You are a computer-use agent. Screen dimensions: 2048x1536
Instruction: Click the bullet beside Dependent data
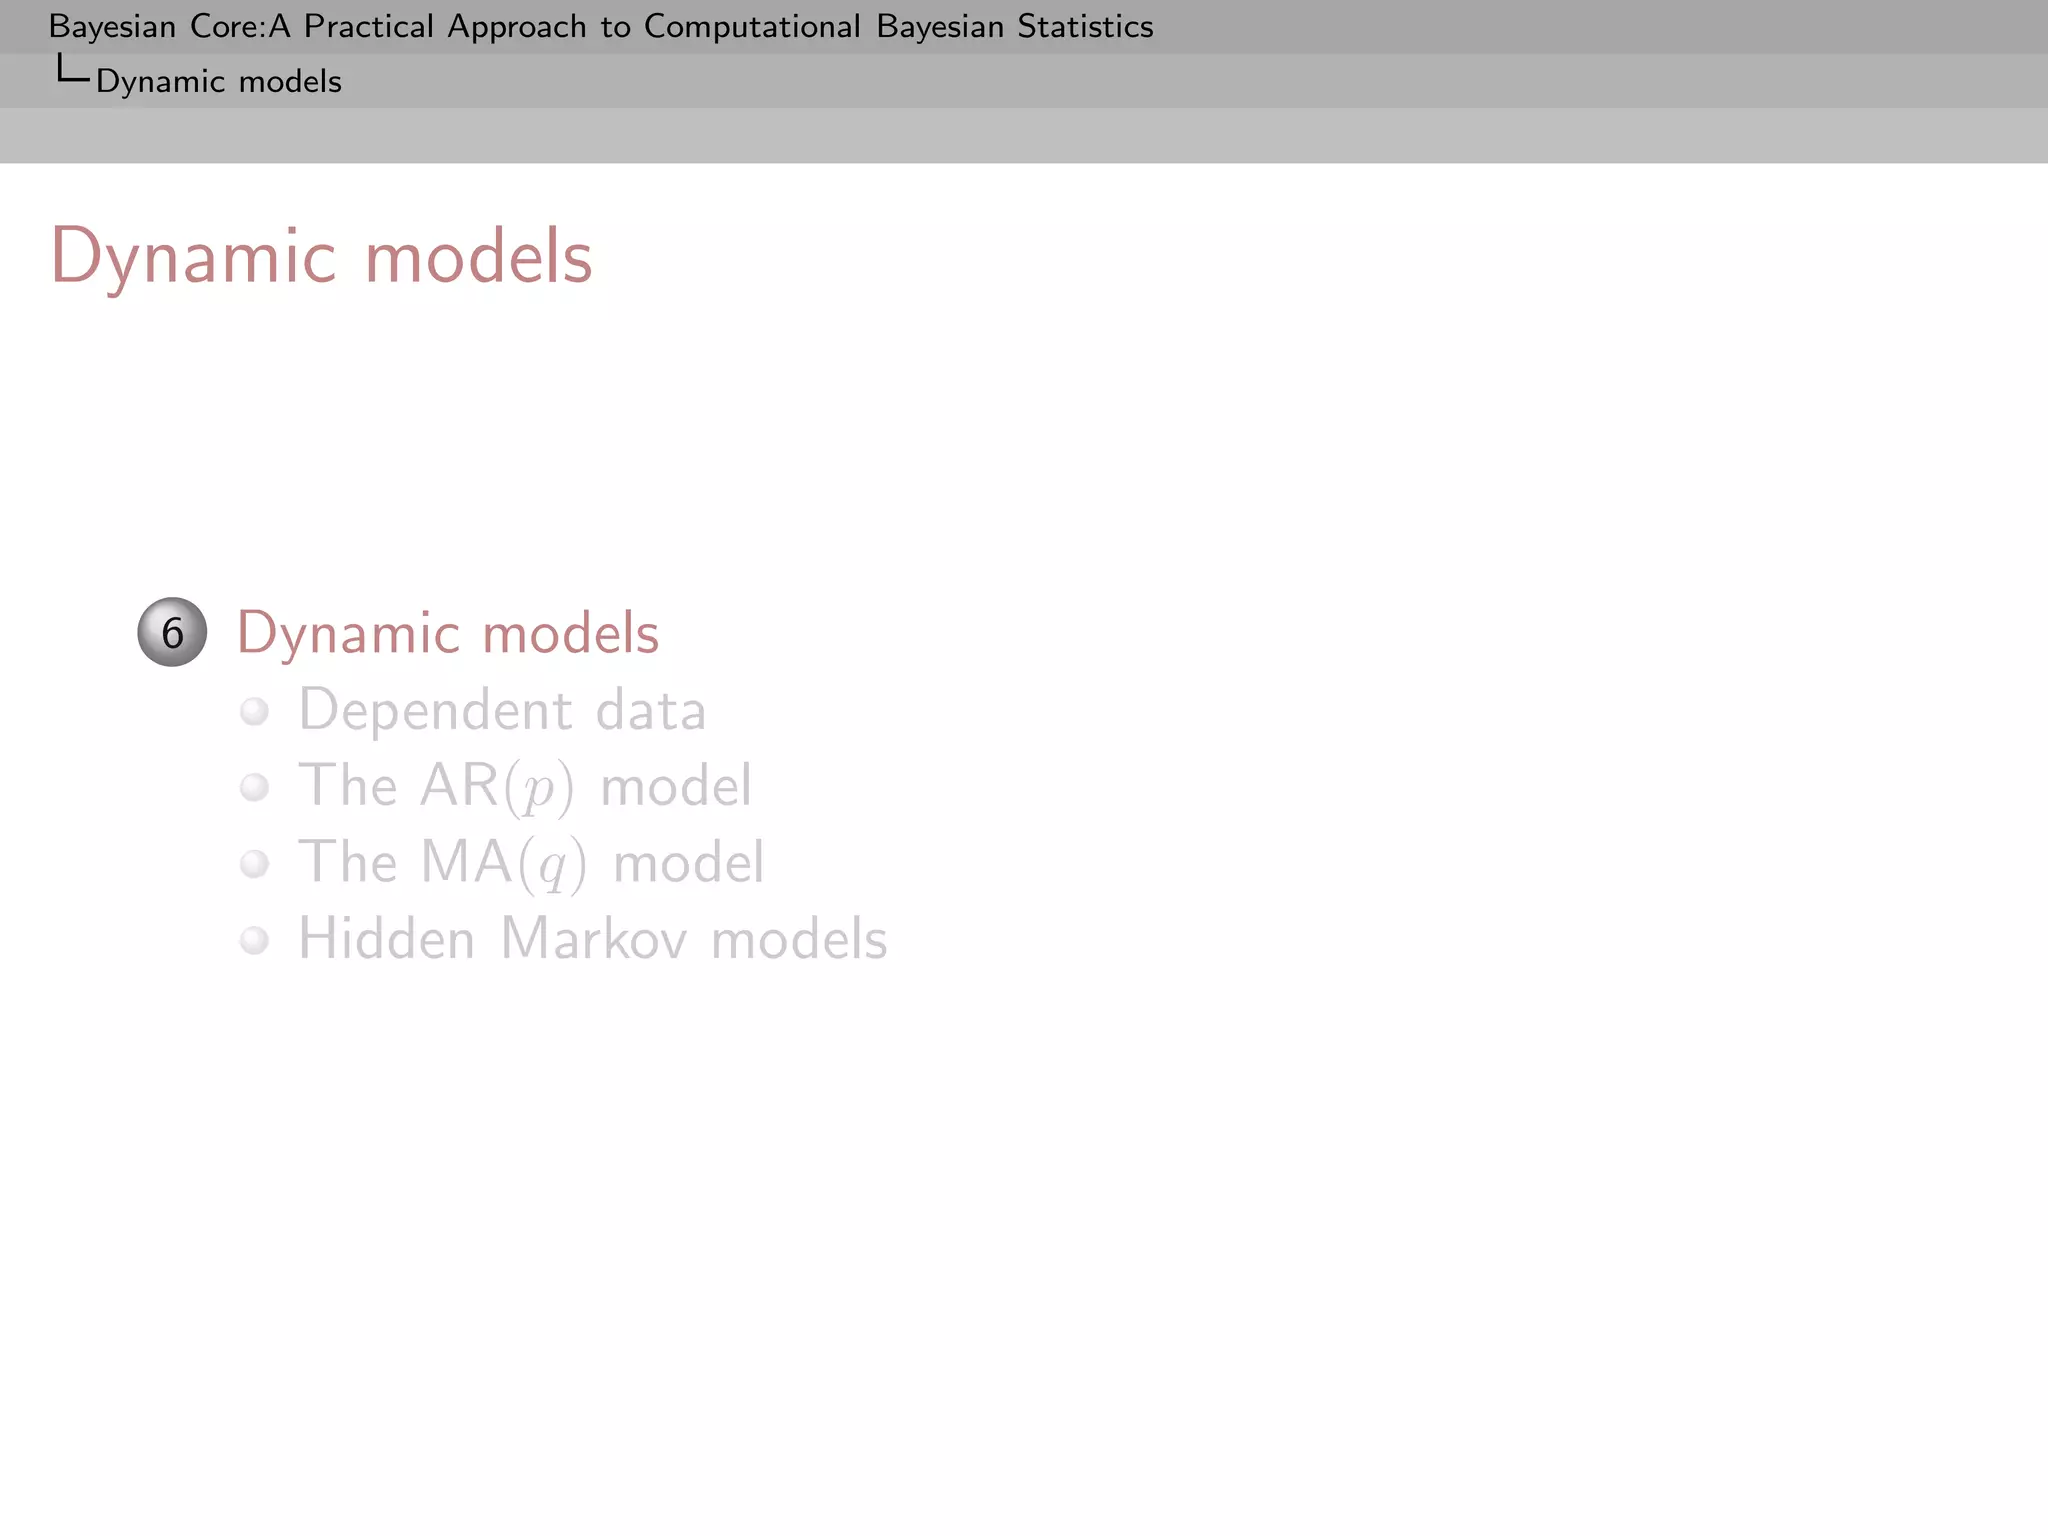click(x=255, y=711)
